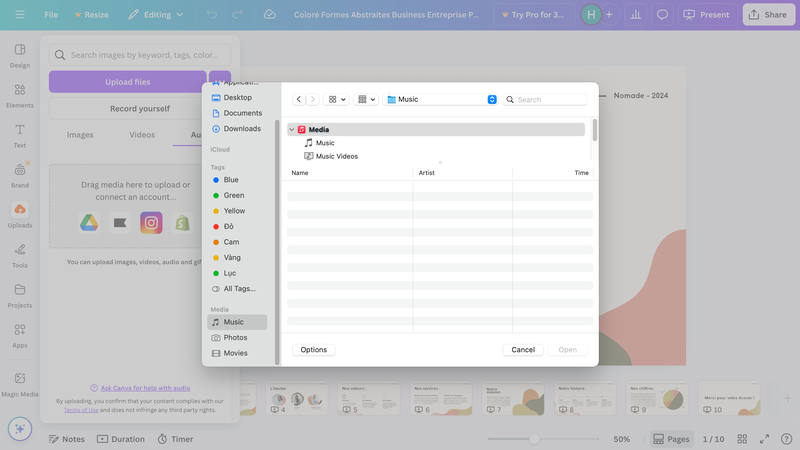Image resolution: width=800 pixels, height=450 pixels.
Task: Open the File menu
Action: click(51, 14)
